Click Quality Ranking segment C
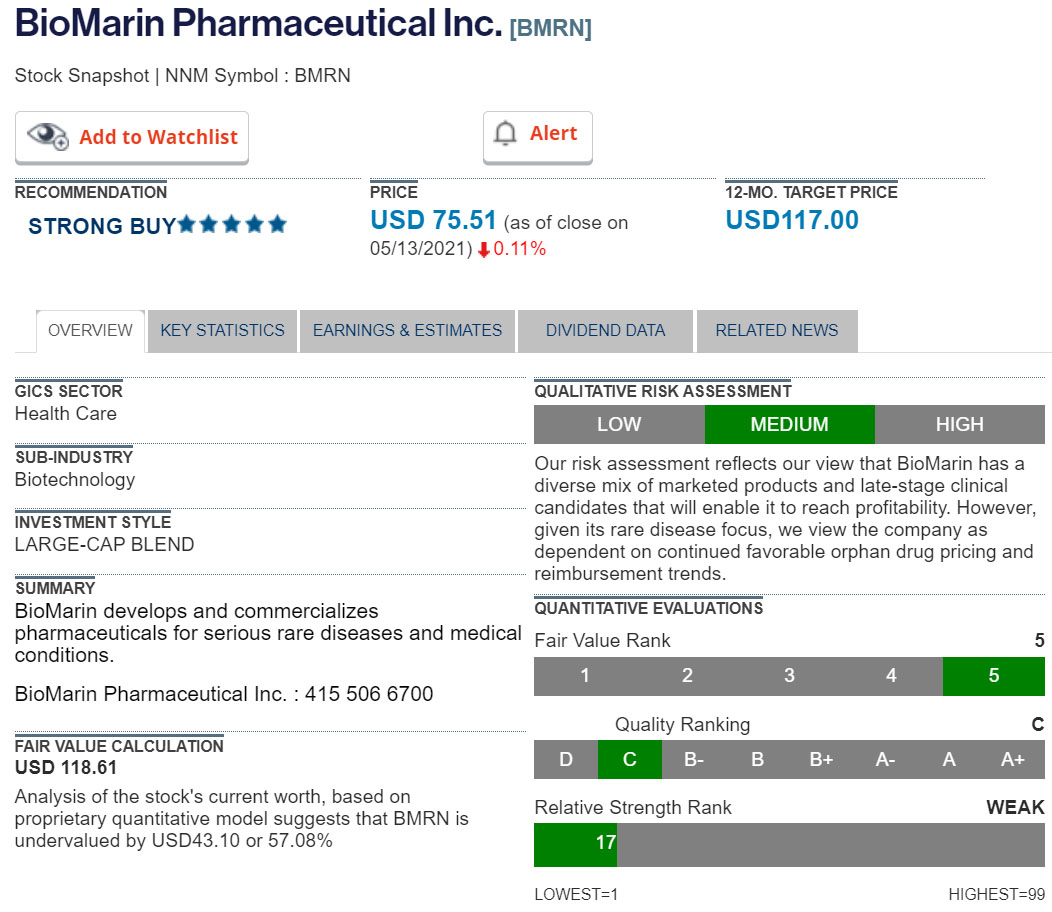1052x912 pixels. click(629, 759)
